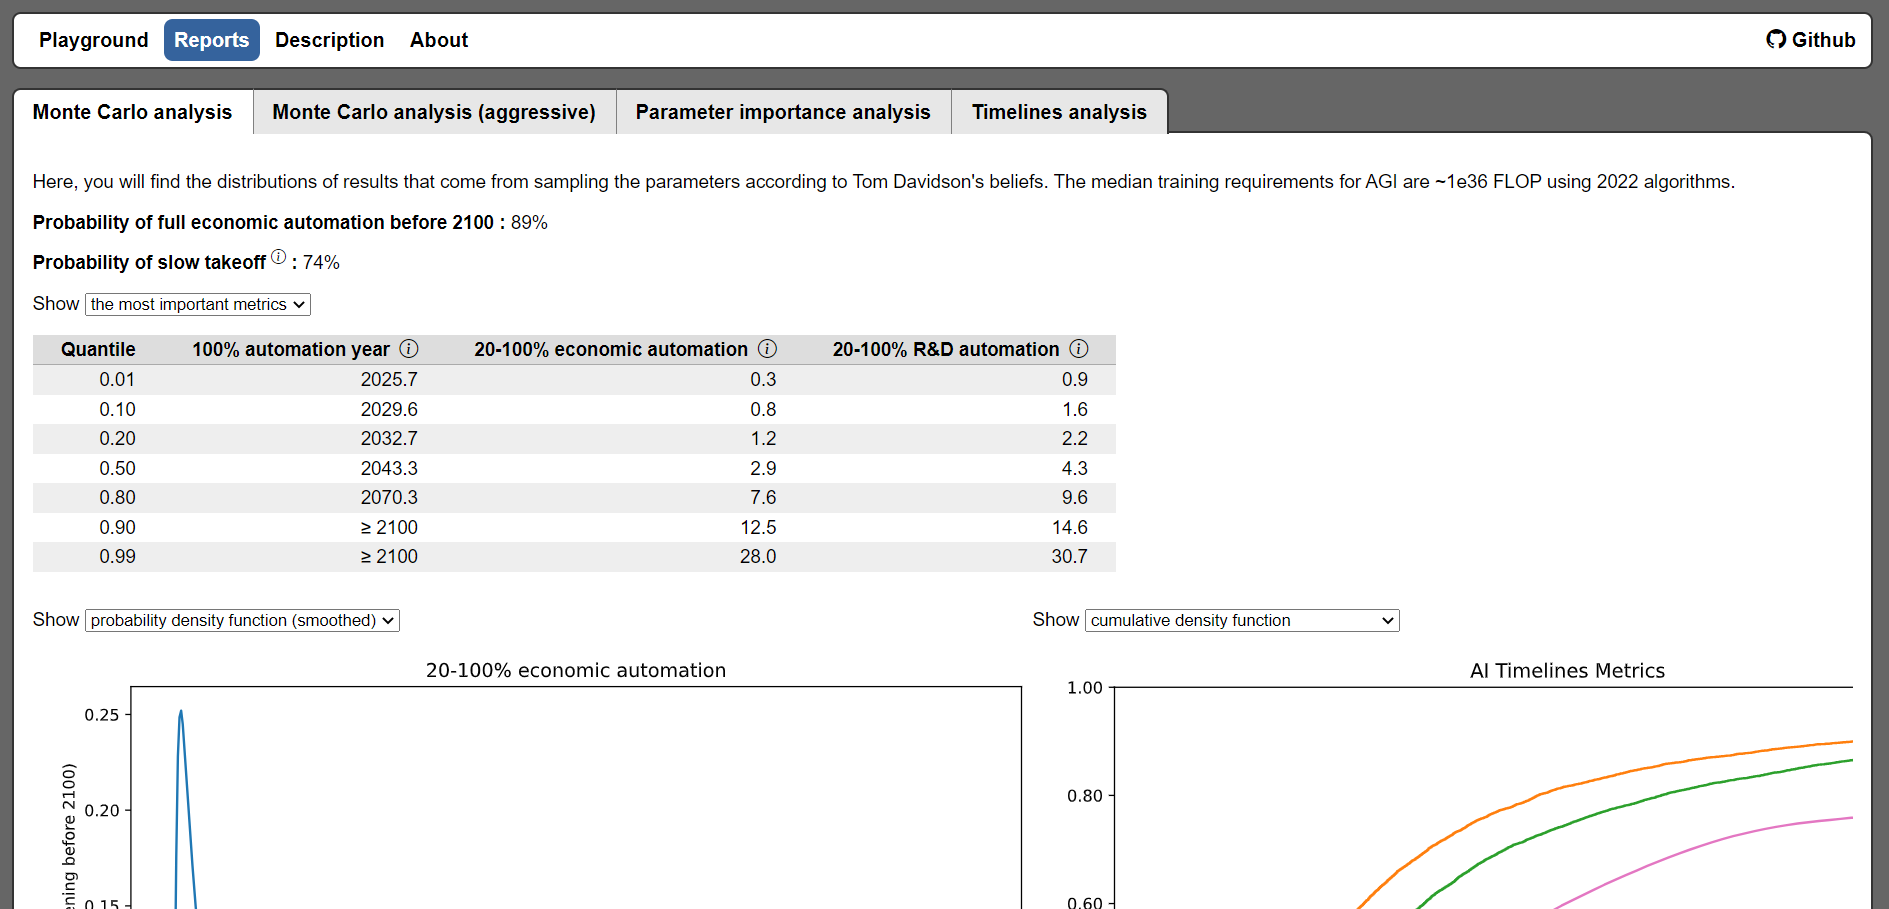Open the Parameter importance analysis tab

783,112
